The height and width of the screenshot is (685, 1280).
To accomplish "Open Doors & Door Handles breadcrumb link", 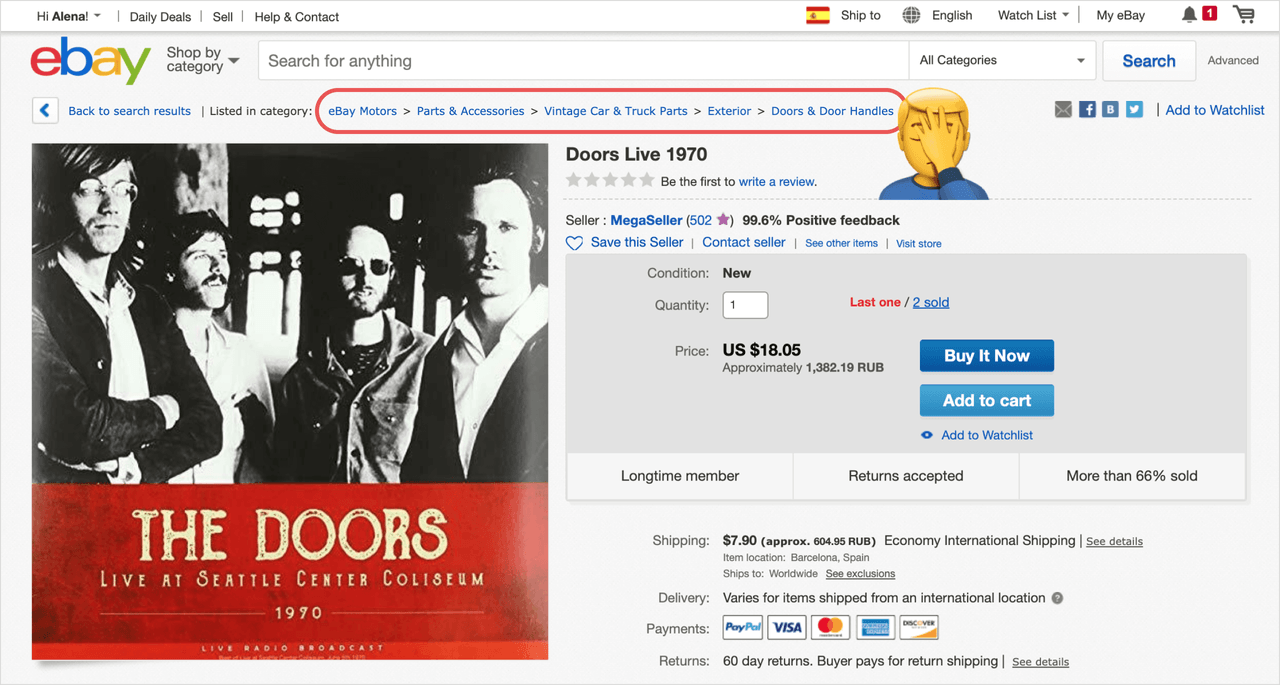I will click(x=832, y=111).
